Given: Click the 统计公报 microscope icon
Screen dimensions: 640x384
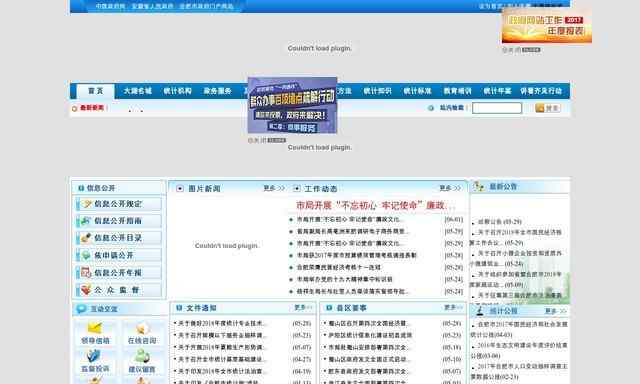Looking at the screenshot, I should click(480, 311).
